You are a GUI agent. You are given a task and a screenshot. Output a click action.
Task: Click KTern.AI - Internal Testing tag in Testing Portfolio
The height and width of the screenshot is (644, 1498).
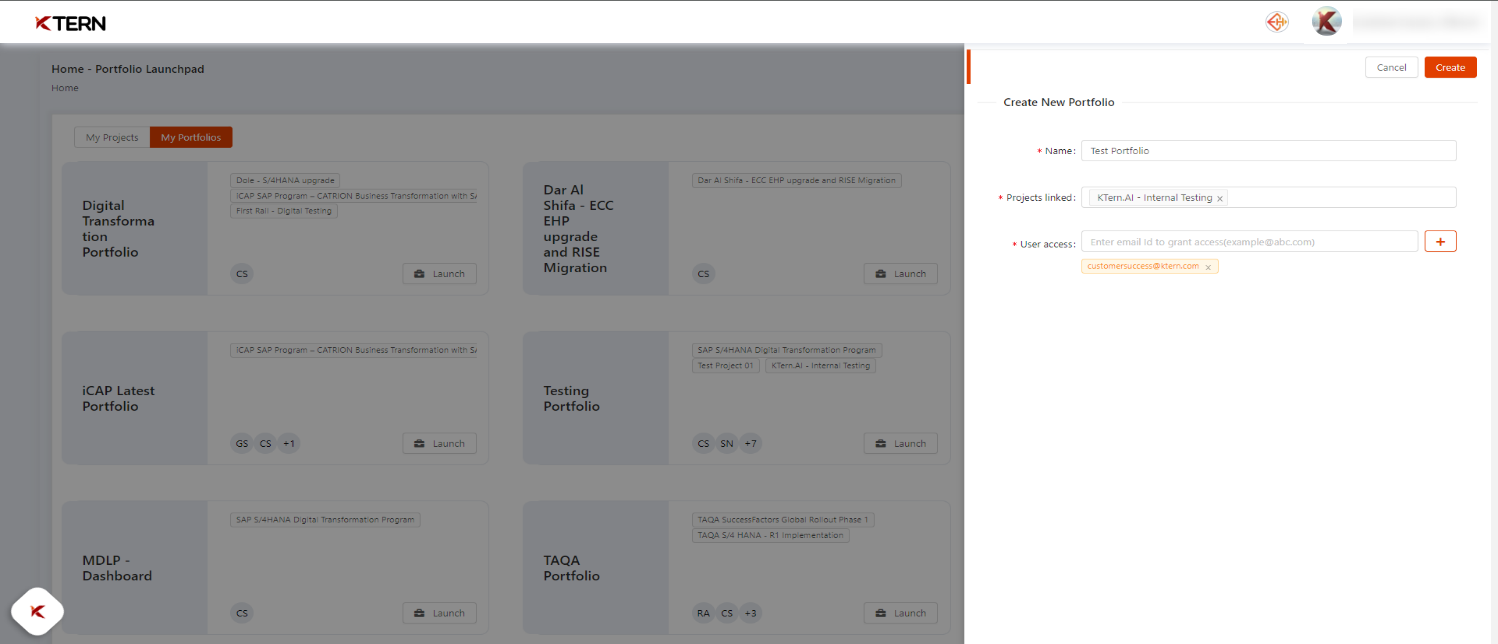[820, 365]
